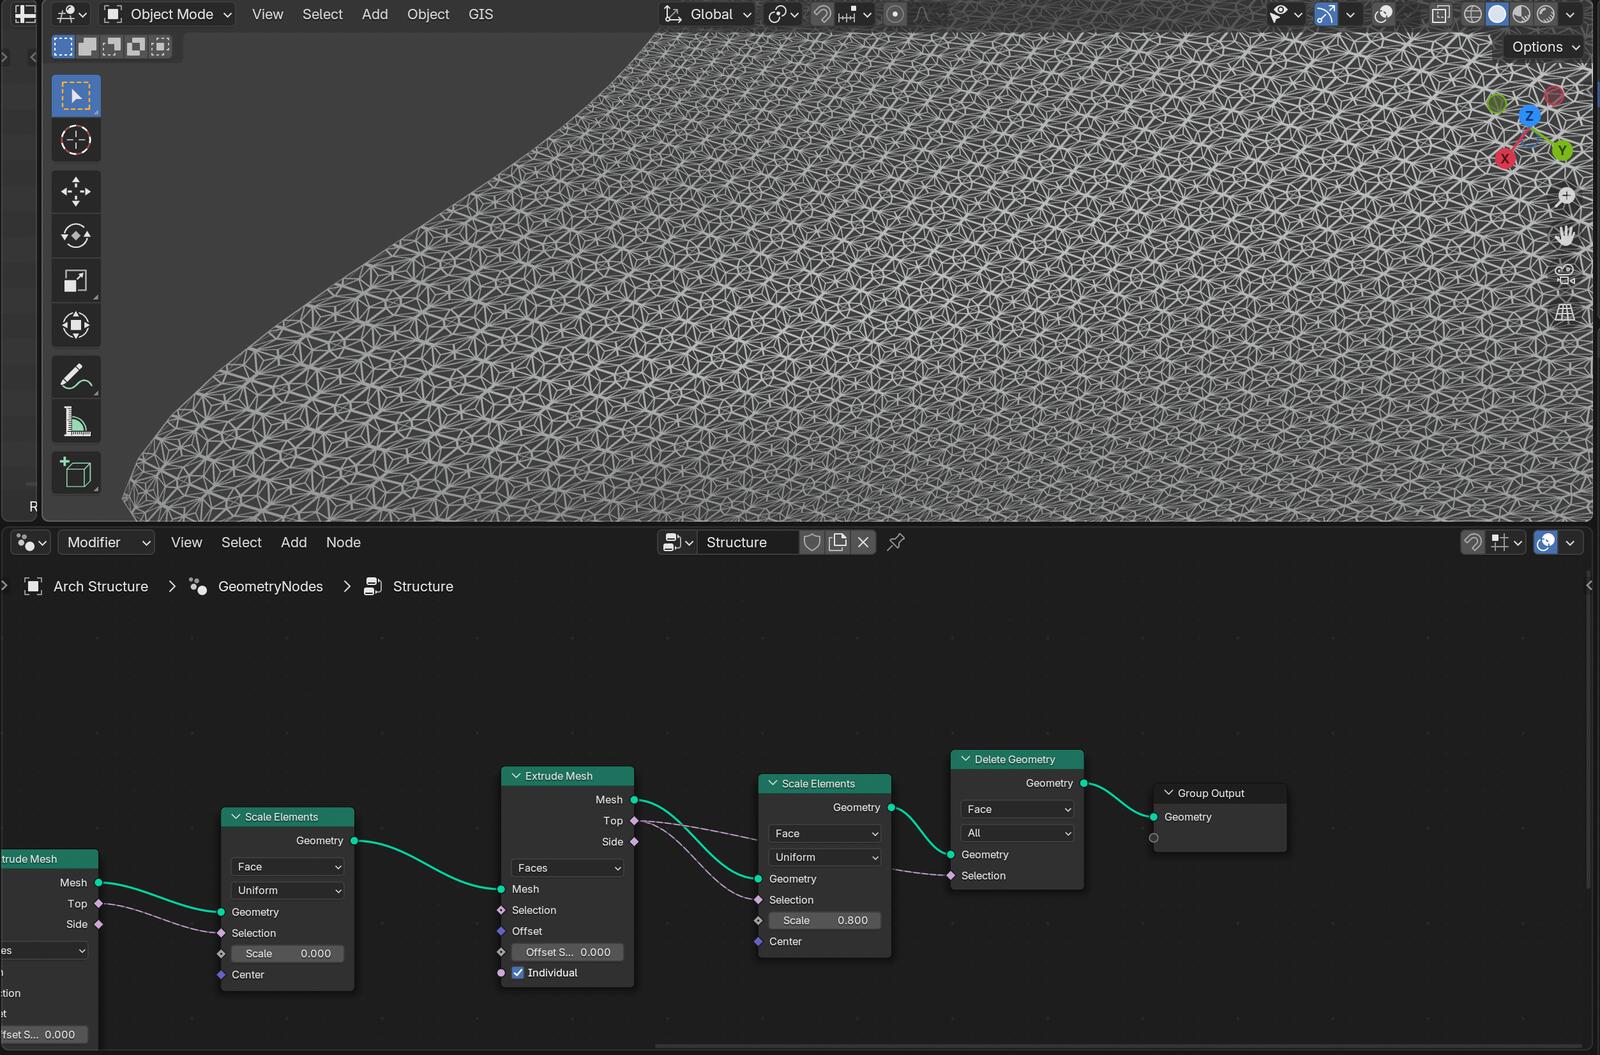This screenshot has width=1600, height=1055.
Task: Collapse the Delete Geometry node
Action: [x=966, y=759]
